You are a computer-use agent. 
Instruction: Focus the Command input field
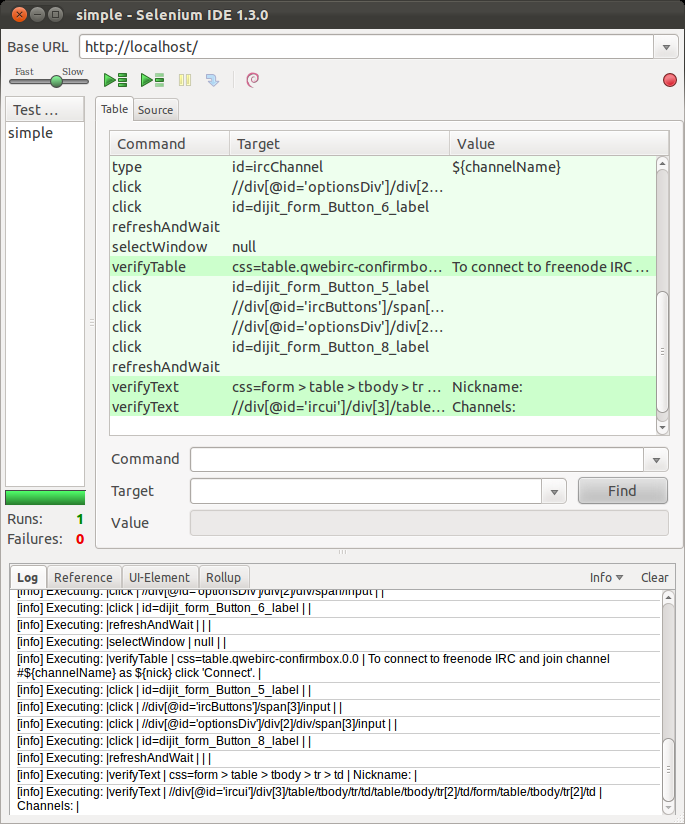point(417,460)
